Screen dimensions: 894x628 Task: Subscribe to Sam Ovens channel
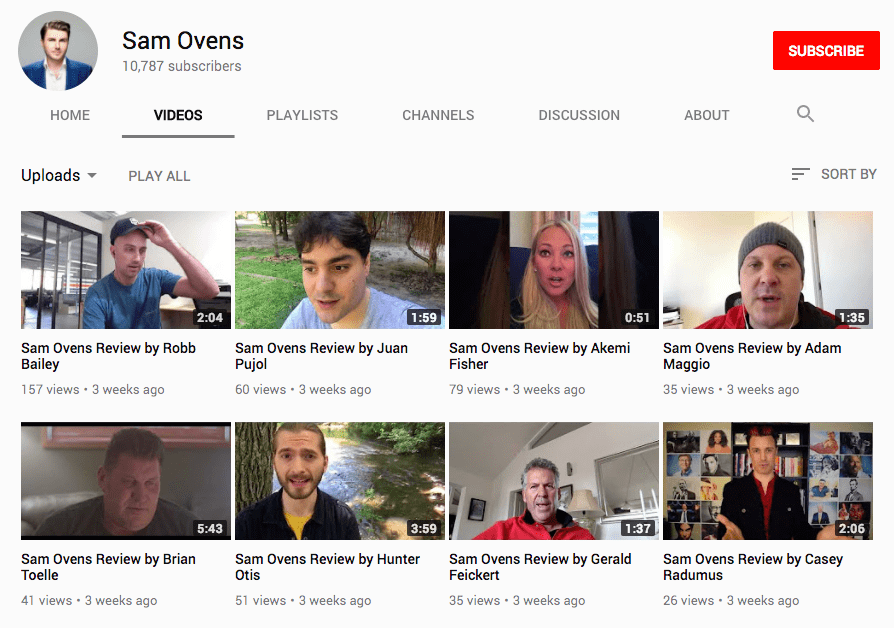pos(826,51)
